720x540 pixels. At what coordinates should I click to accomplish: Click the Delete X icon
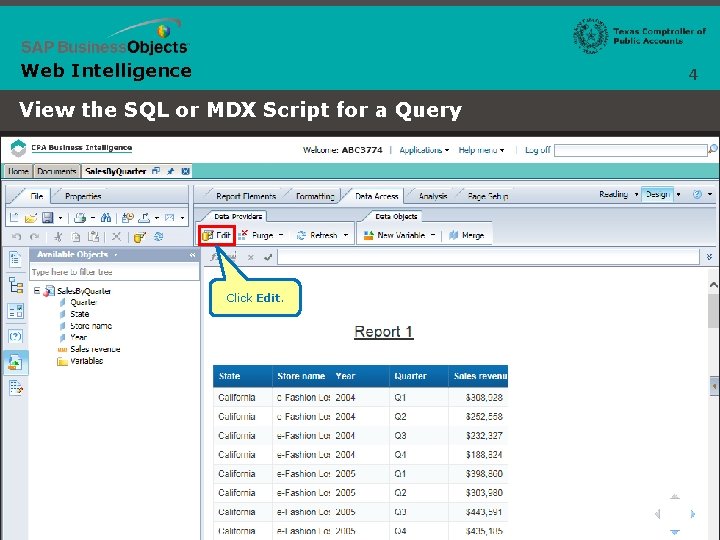pyautogui.click(x=116, y=236)
